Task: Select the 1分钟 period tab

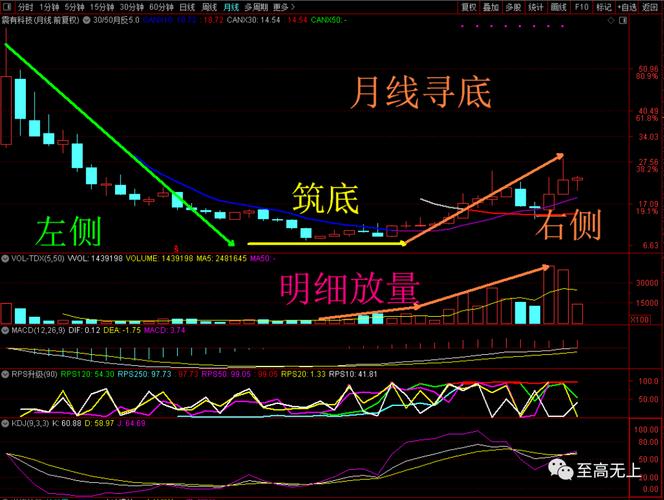Action: click(49, 7)
